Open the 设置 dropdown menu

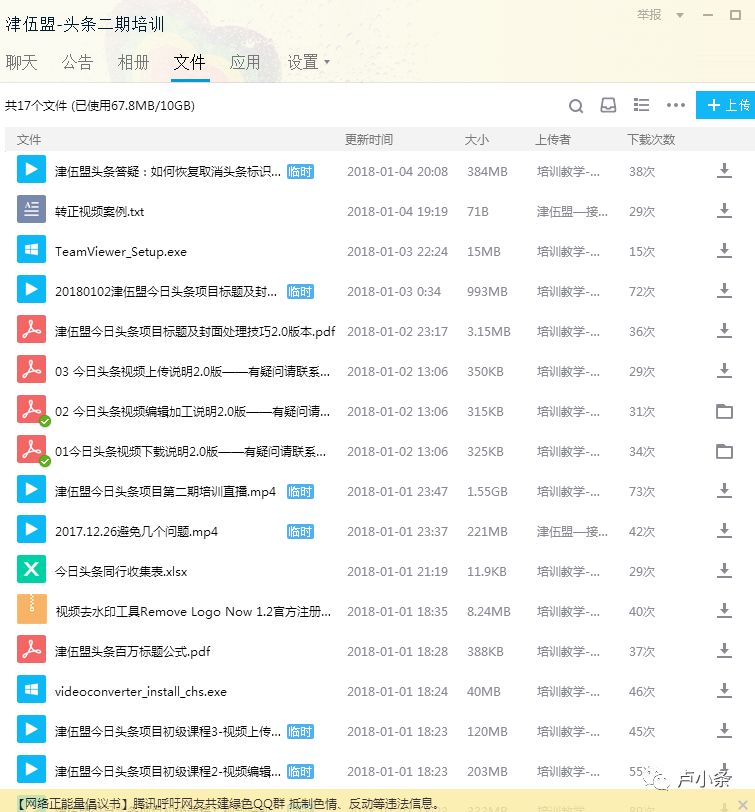(x=308, y=63)
